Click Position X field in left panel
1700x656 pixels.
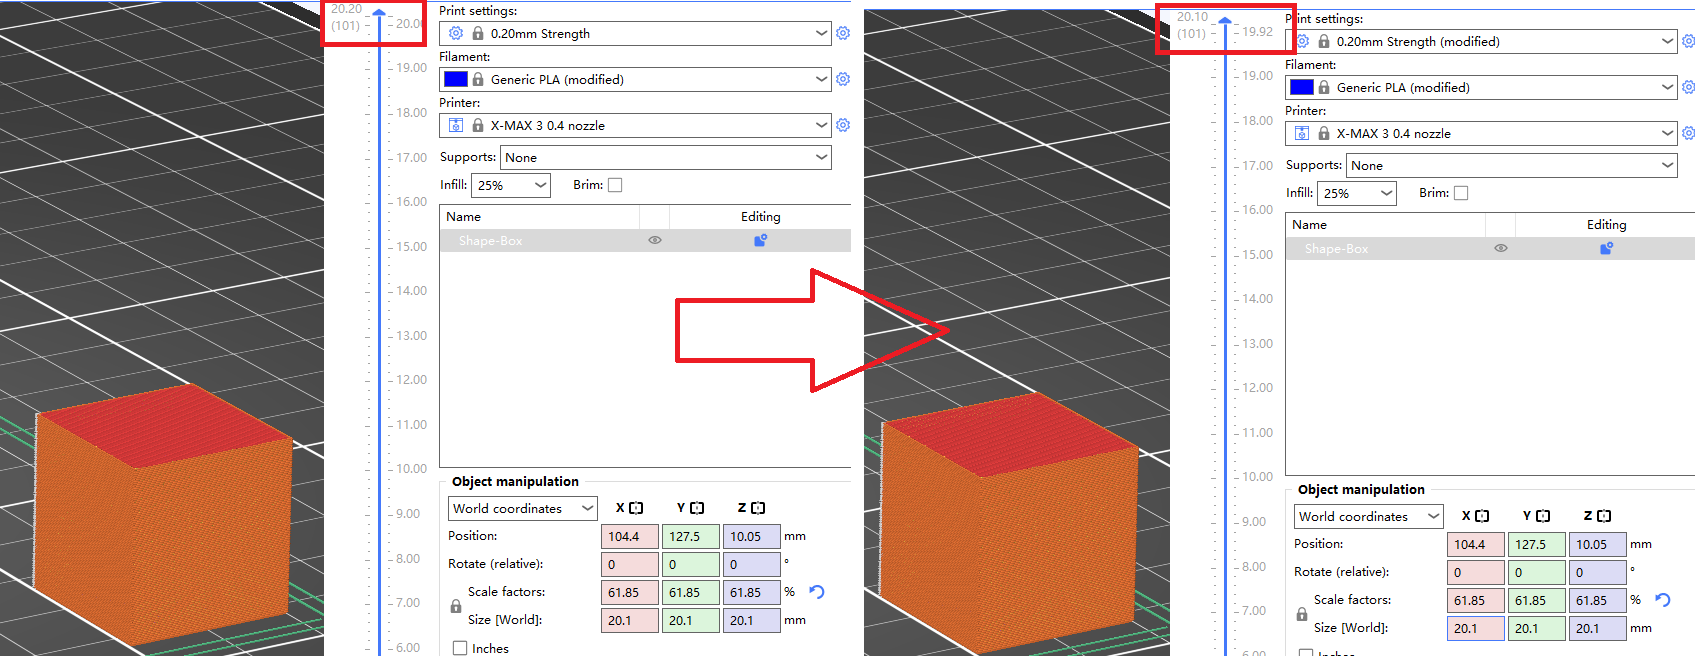point(629,537)
